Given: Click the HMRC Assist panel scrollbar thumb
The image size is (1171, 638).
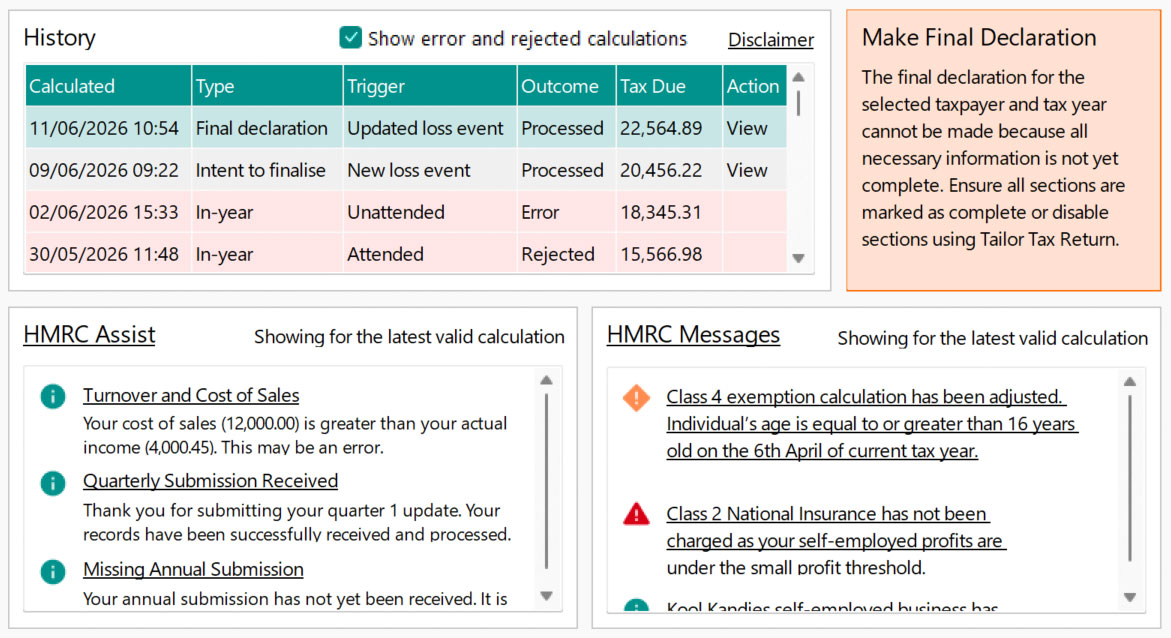Looking at the screenshot, I should coord(546,480).
